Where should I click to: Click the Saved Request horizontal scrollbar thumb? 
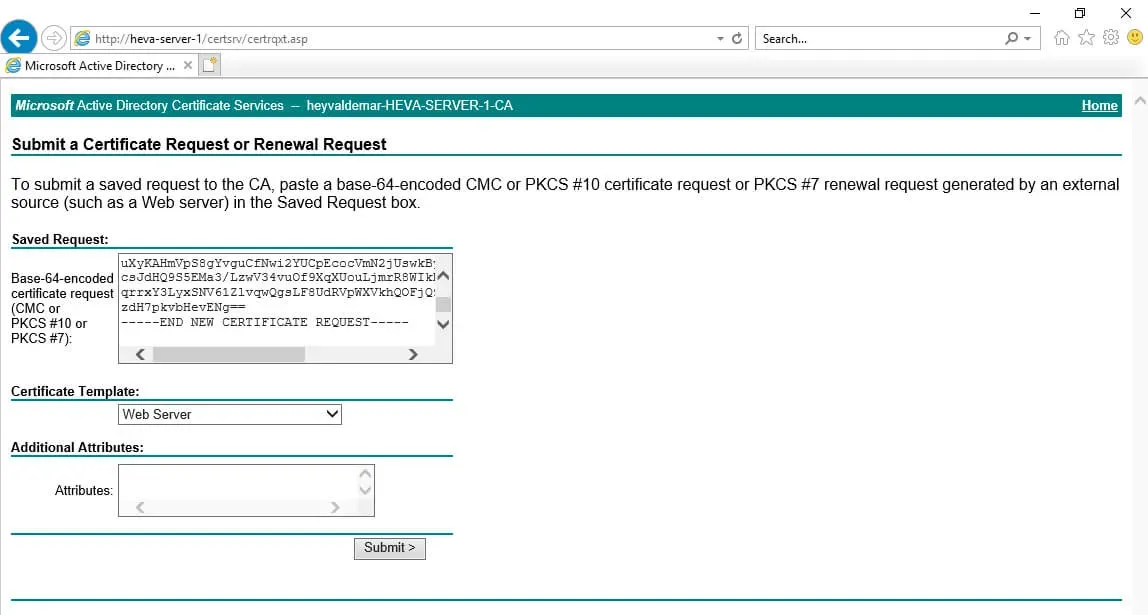[228, 354]
